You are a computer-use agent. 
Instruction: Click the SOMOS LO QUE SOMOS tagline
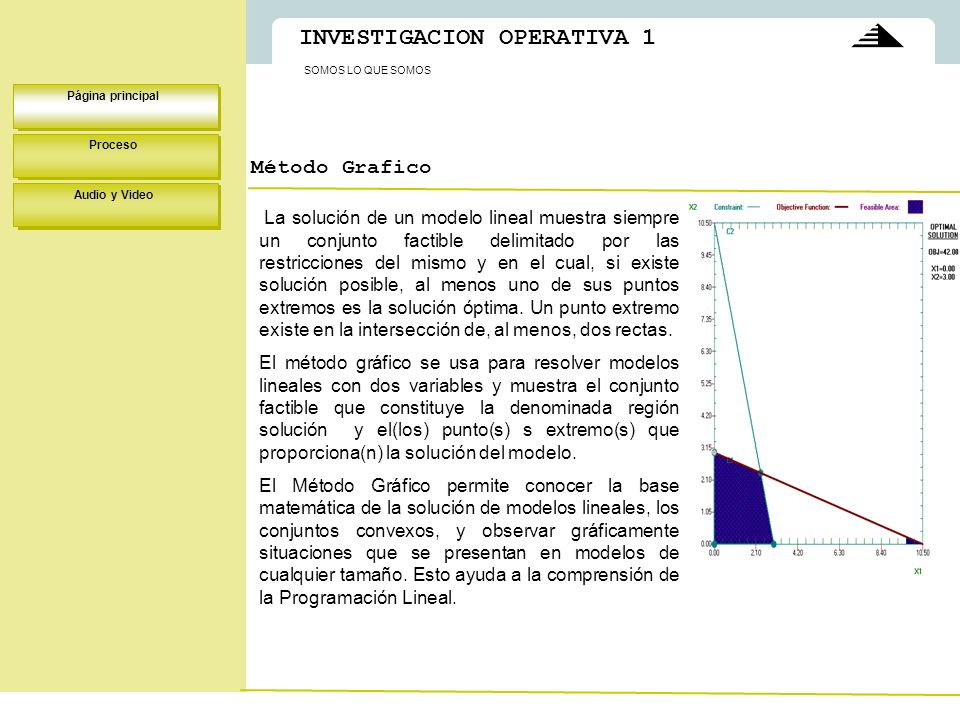tap(367, 70)
